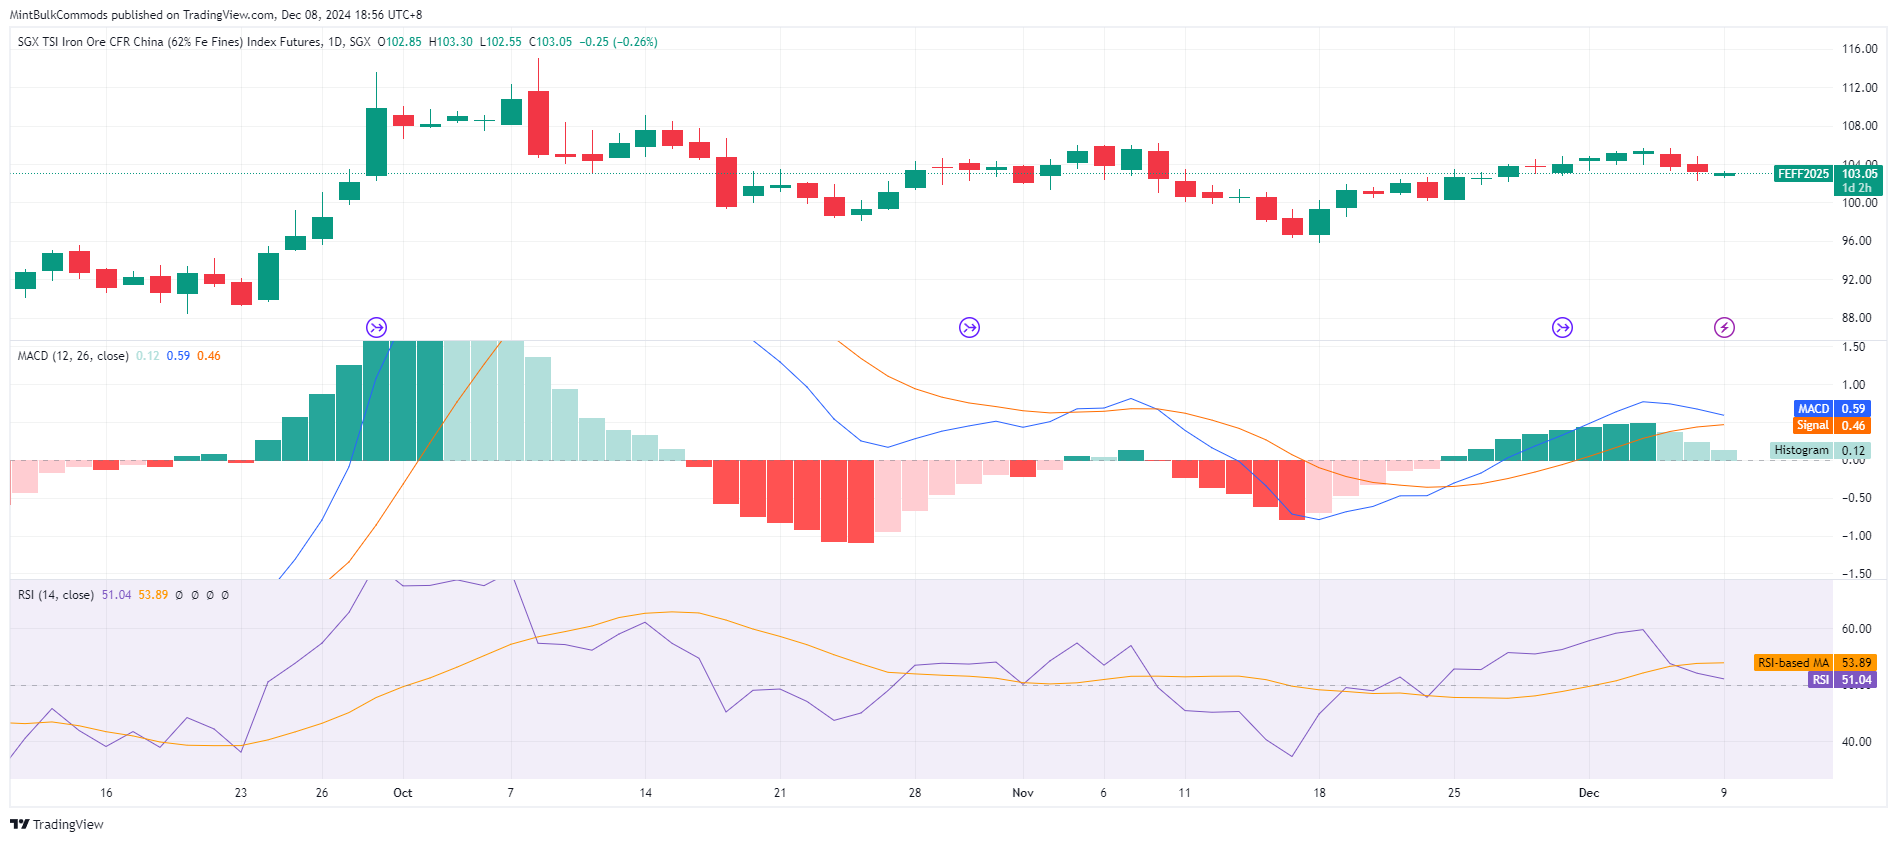Click the Histogram 0.12 value label
The width and height of the screenshot is (1897, 842).
(1820, 451)
